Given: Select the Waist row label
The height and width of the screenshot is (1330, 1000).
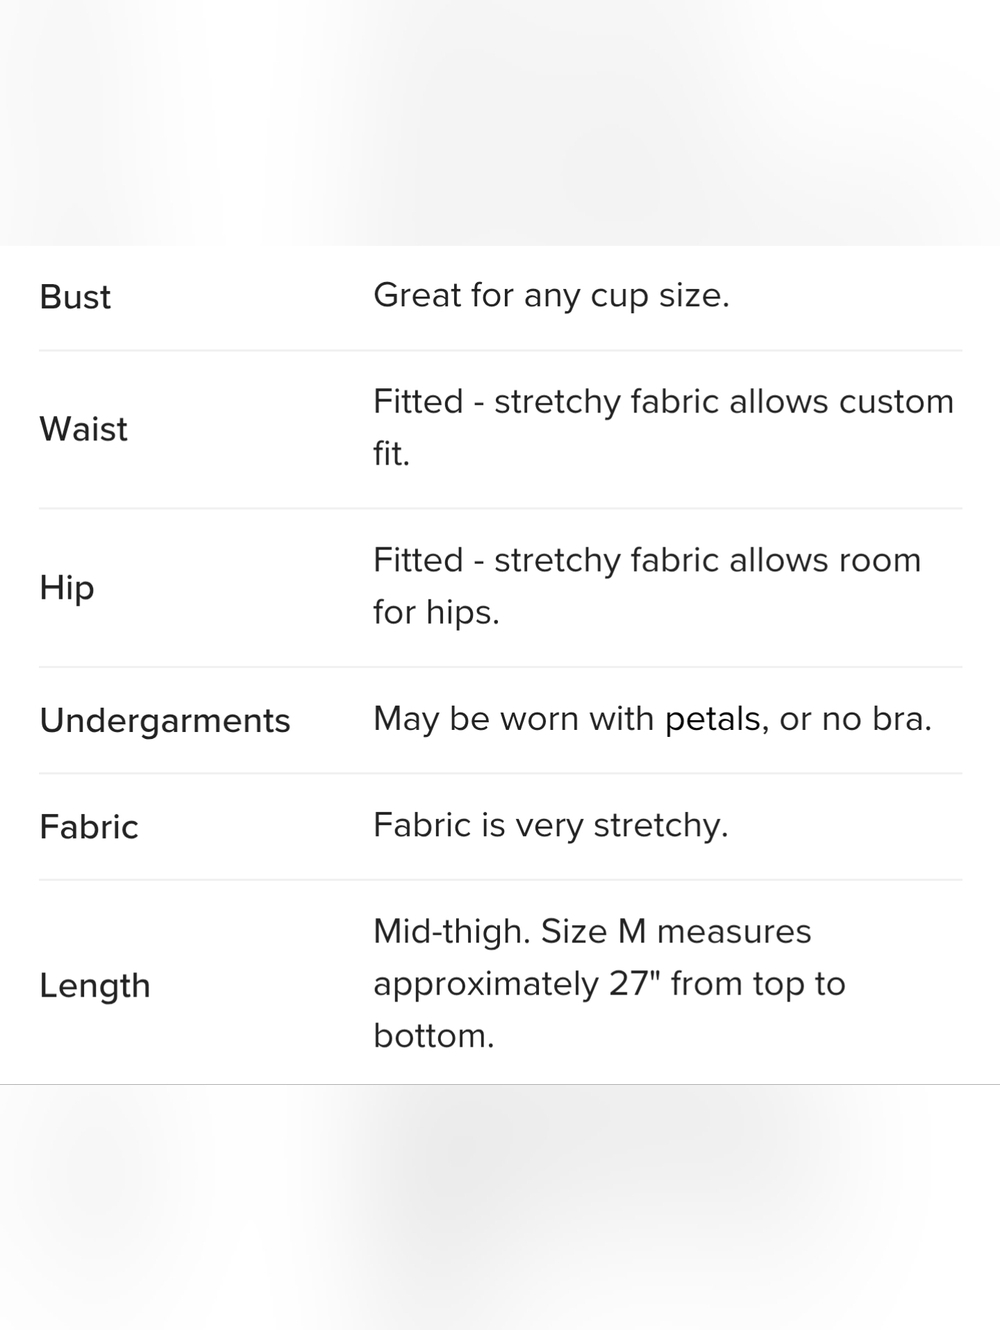Looking at the screenshot, I should (84, 429).
